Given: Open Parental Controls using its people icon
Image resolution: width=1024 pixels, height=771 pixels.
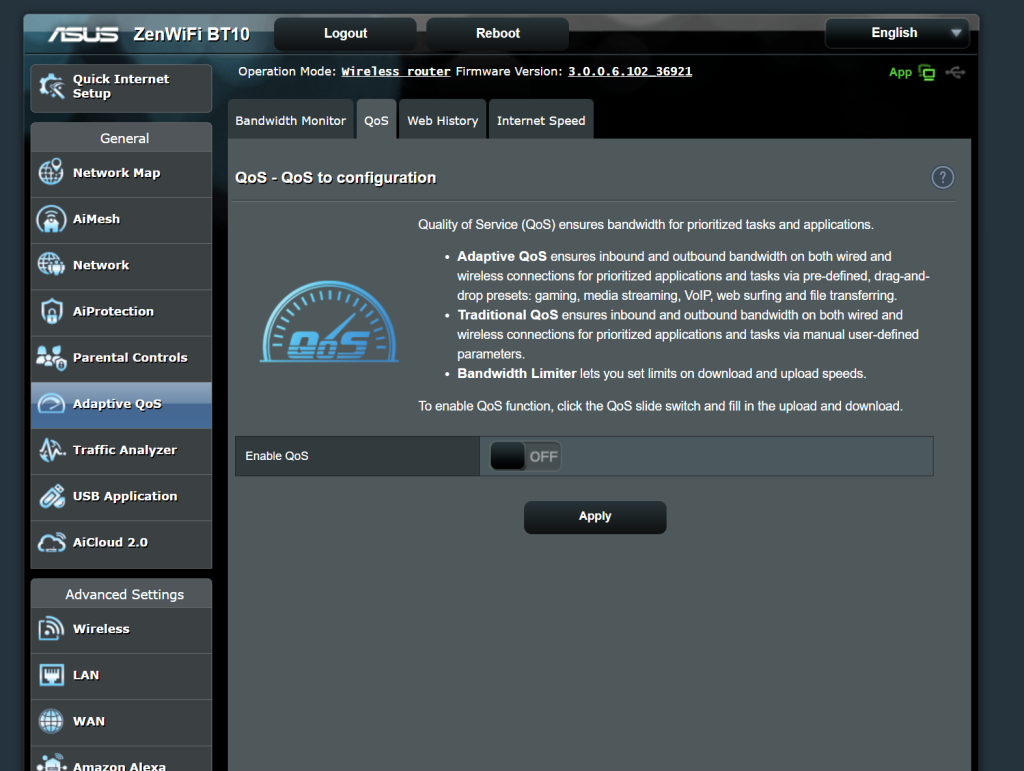Looking at the screenshot, I should (x=51, y=357).
